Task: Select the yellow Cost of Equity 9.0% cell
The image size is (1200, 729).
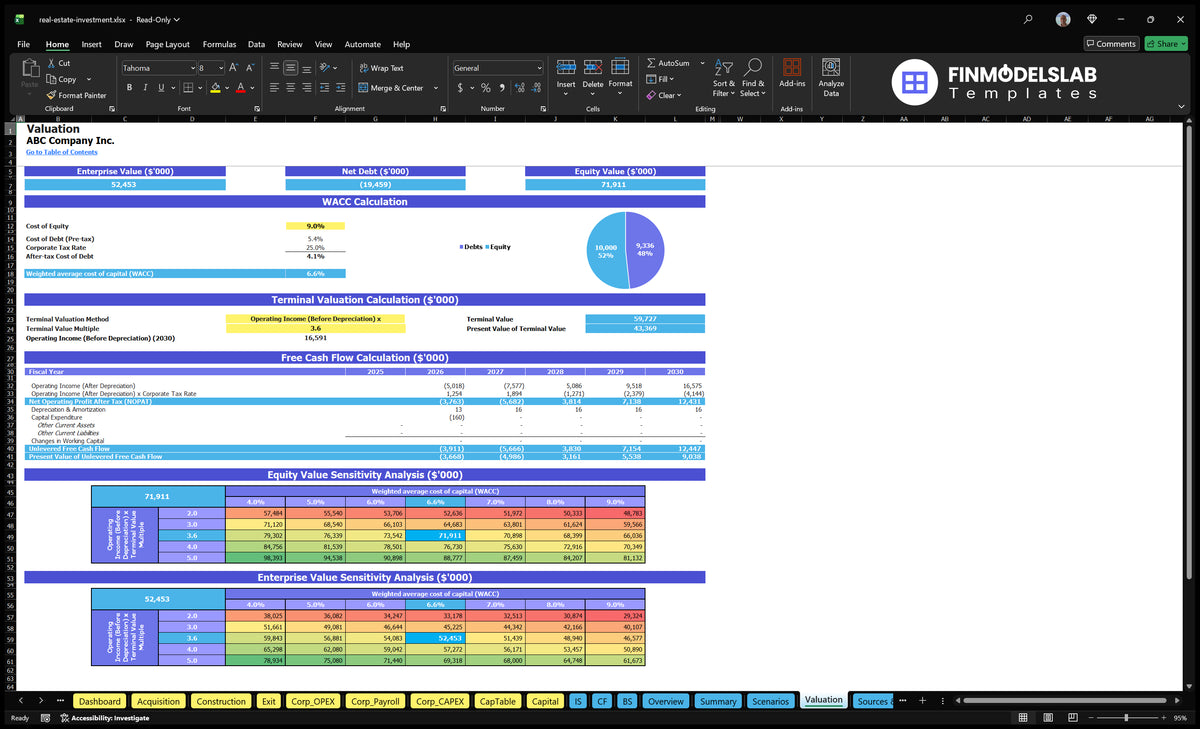Action: (x=315, y=226)
